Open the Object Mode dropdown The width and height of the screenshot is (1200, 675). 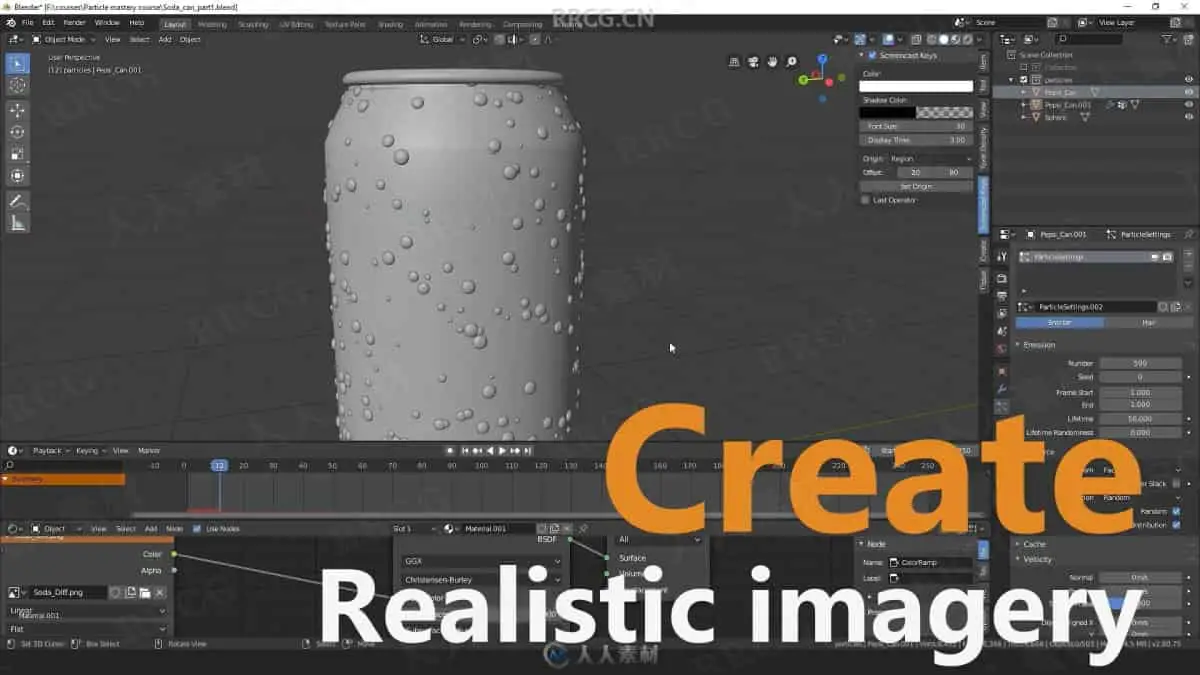(x=62, y=40)
